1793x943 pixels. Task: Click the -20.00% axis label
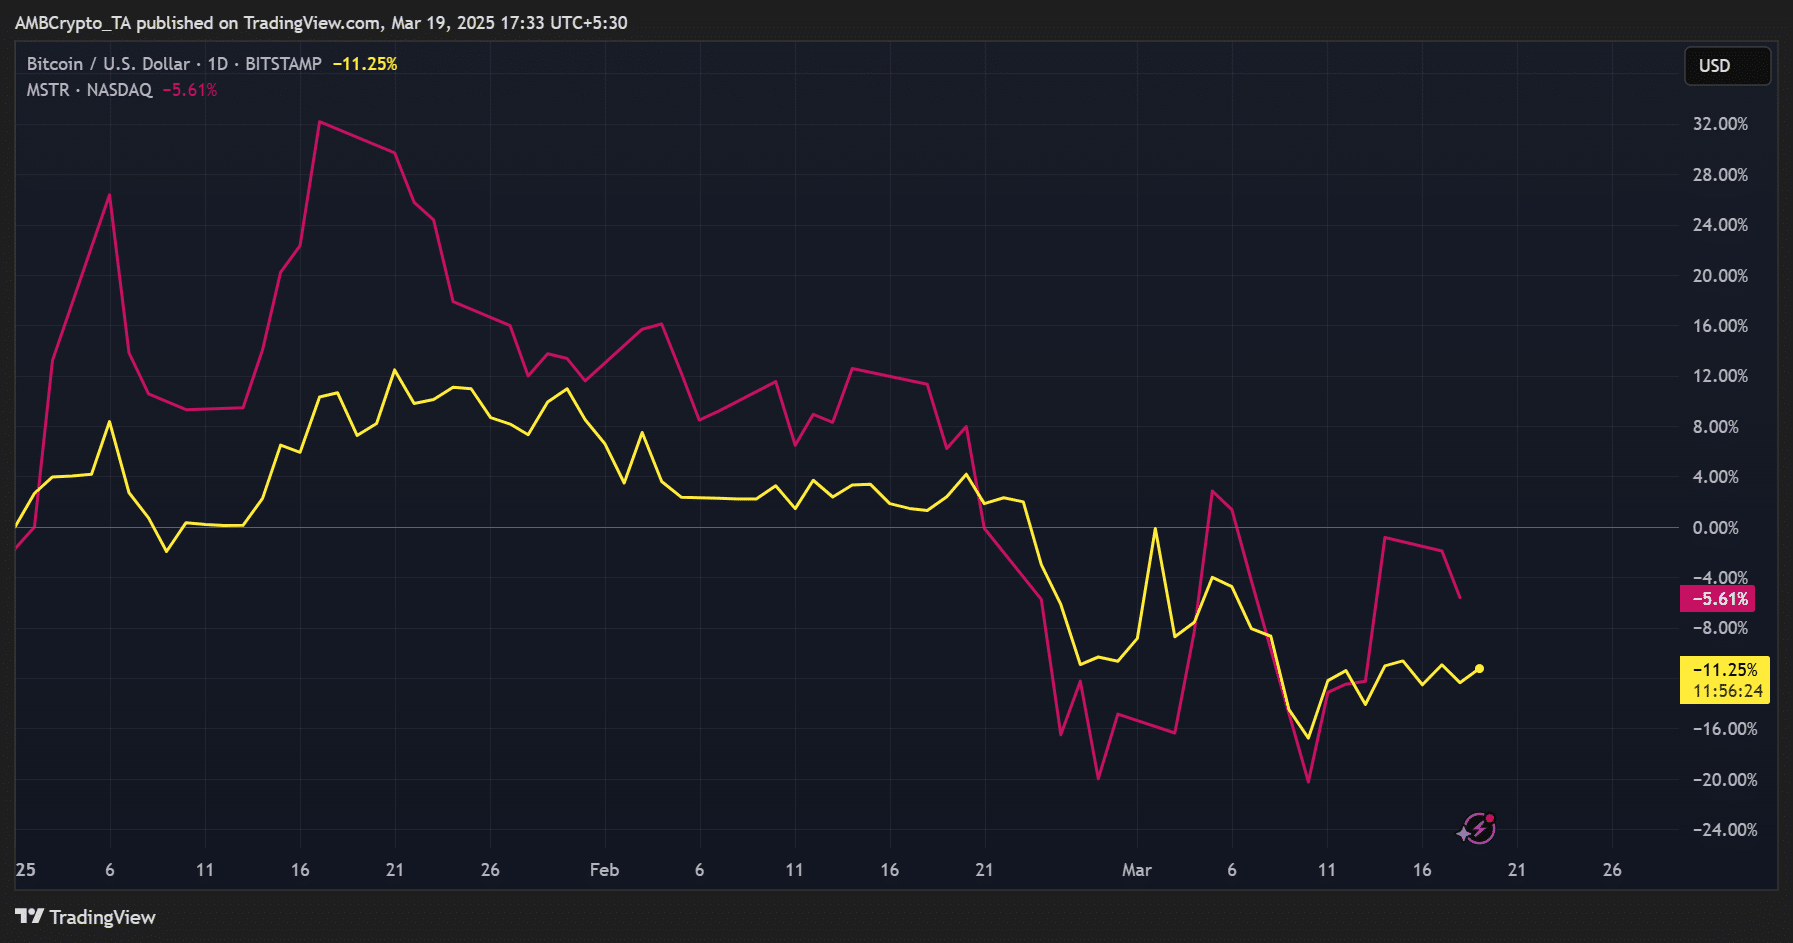[1725, 780]
